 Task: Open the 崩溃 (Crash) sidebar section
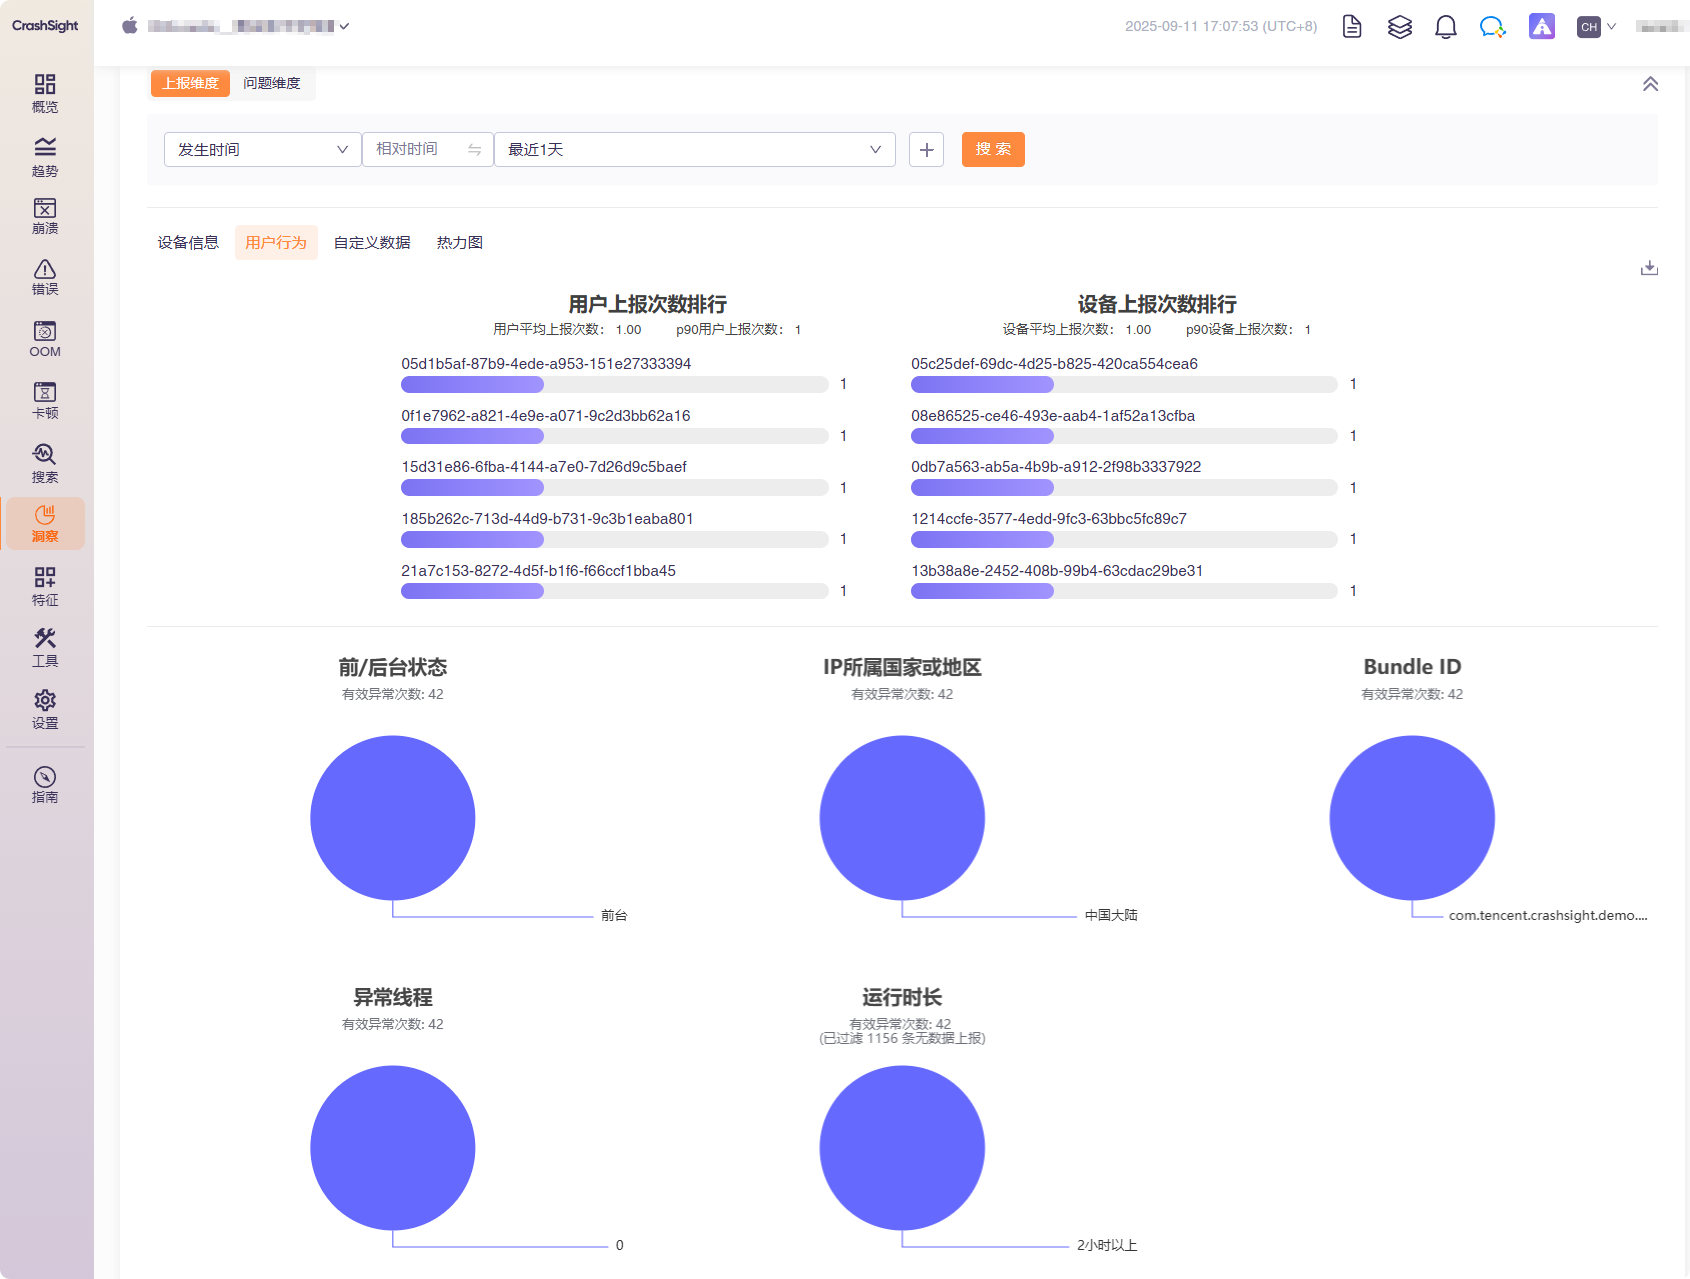(x=45, y=216)
